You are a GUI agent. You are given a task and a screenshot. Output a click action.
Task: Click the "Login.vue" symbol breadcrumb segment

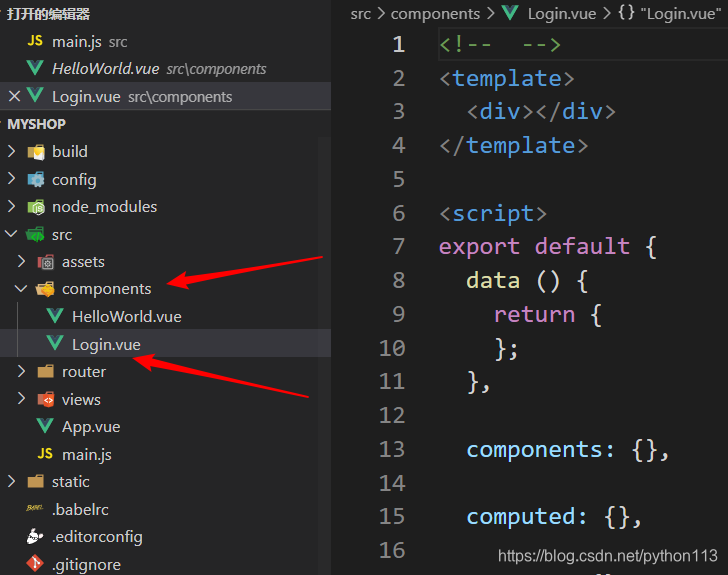681,13
